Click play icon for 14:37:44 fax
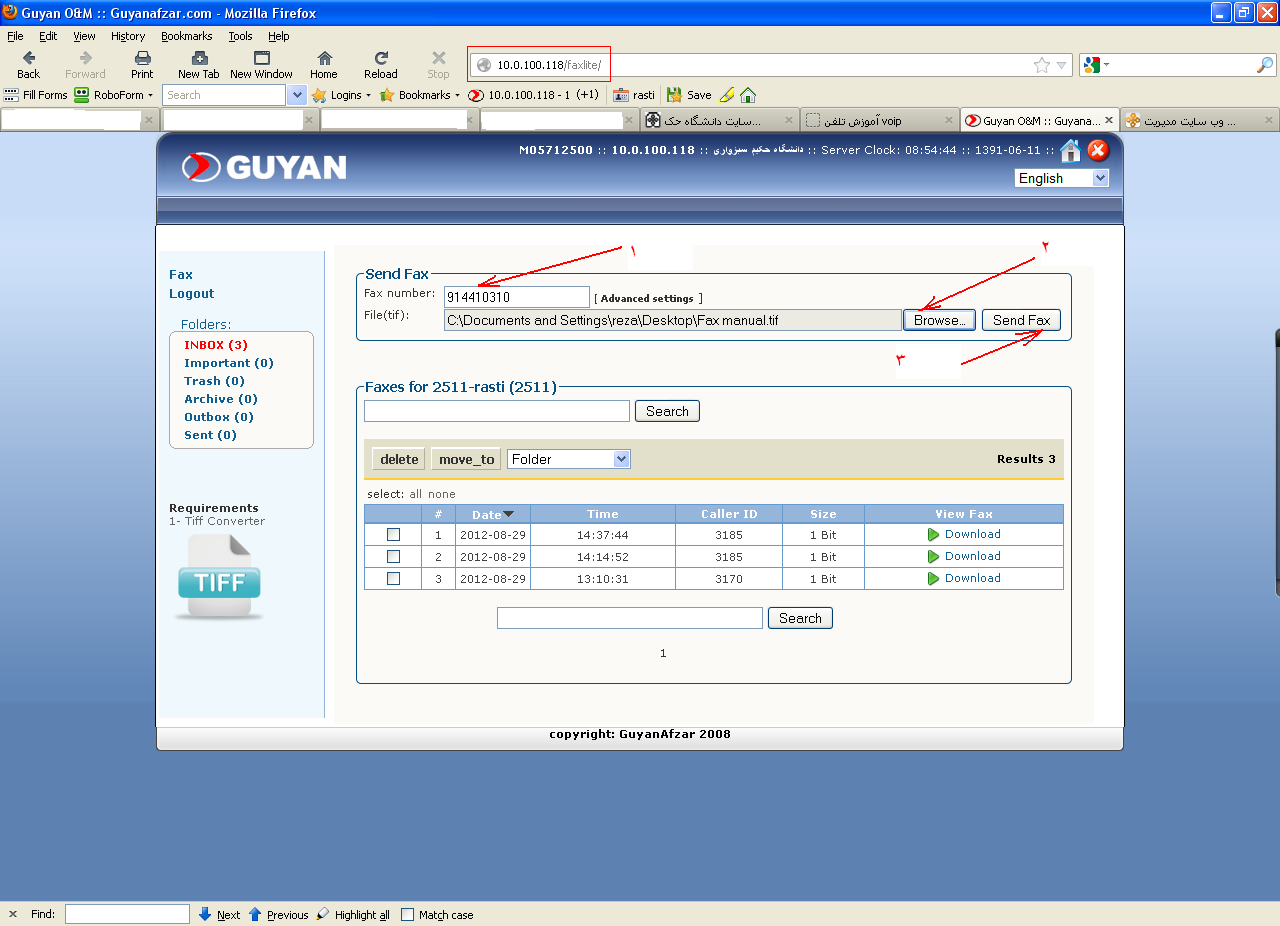The height and width of the screenshot is (926, 1280). coord(934,535)
